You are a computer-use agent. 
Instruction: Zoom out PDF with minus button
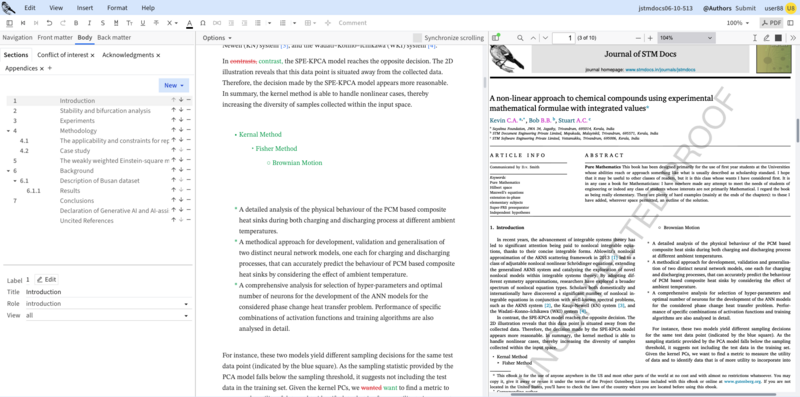click(639, 38)
